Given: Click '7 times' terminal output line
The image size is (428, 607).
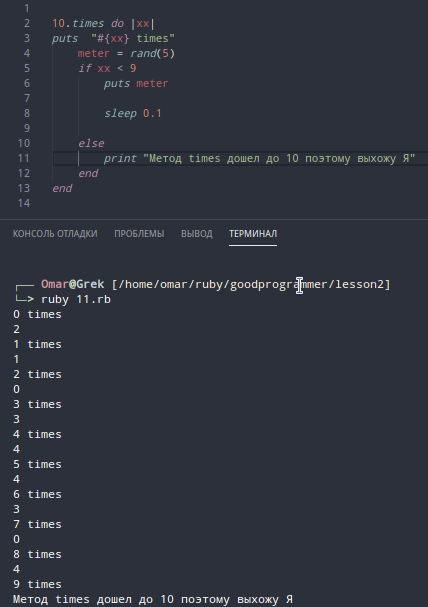Looking at the screenshot, I should pos(37,525).
